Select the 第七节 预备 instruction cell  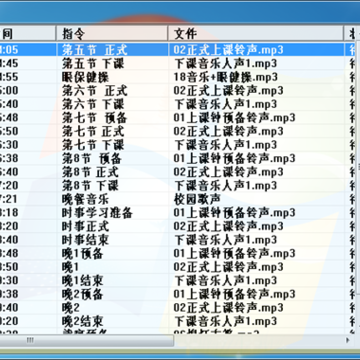[x=95, y=118]
